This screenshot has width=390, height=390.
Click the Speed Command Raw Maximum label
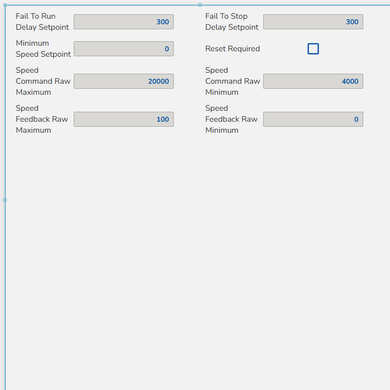43,81
